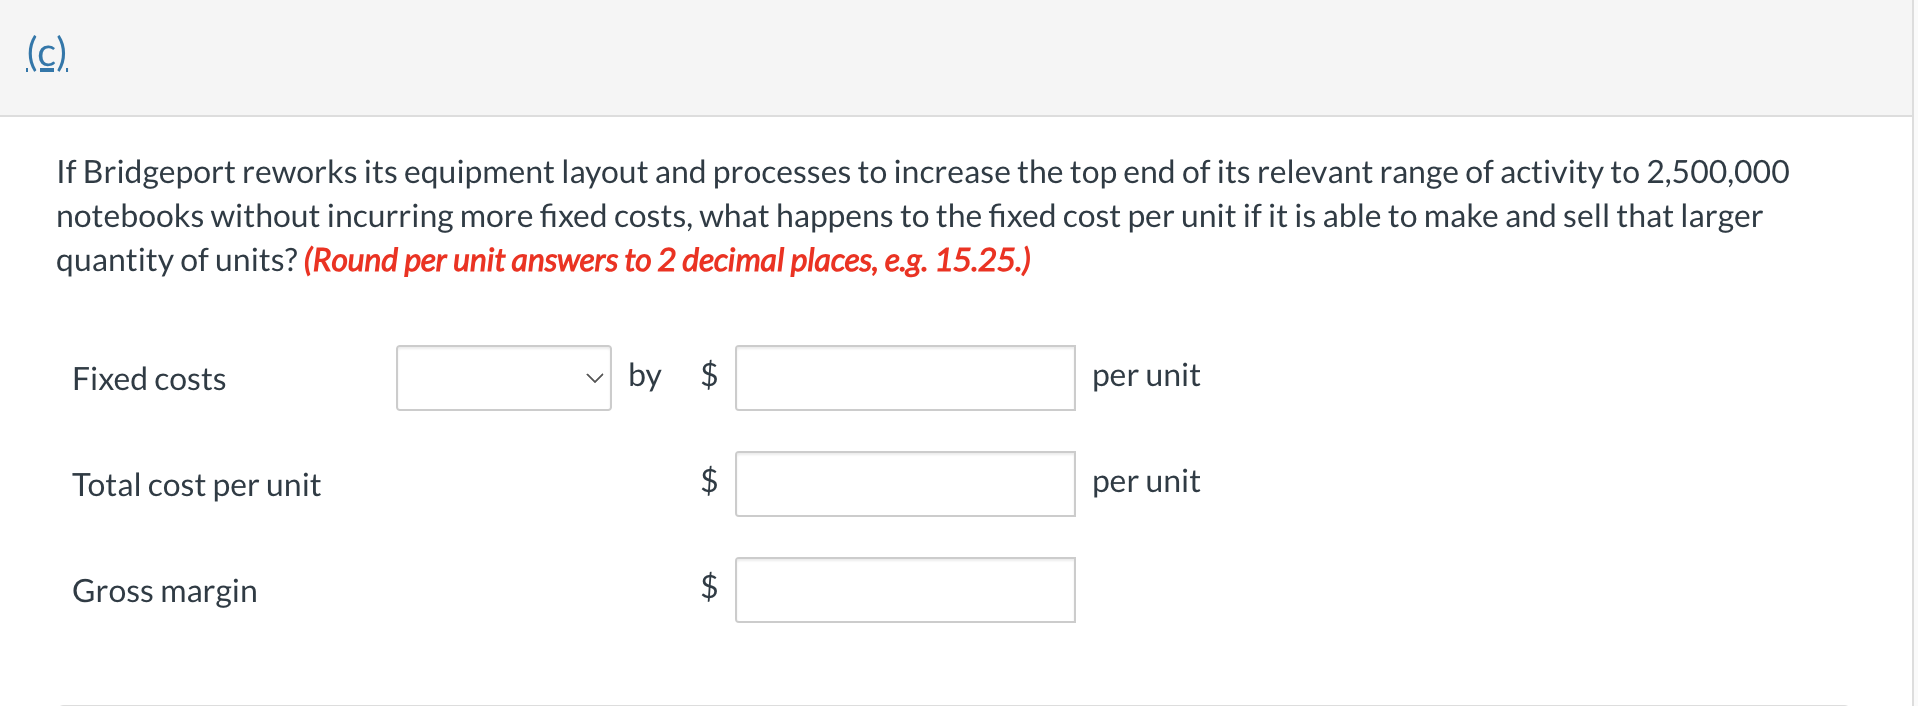The height and width of the screenshot is (706, 1918).
Task: Click the per unit text after Fixed costs field
Action: coord(1146,375)
